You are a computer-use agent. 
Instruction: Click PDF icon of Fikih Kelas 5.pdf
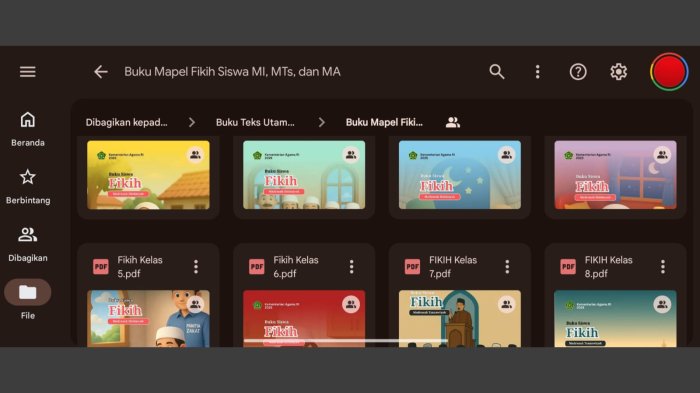click(x=101, y=267)
